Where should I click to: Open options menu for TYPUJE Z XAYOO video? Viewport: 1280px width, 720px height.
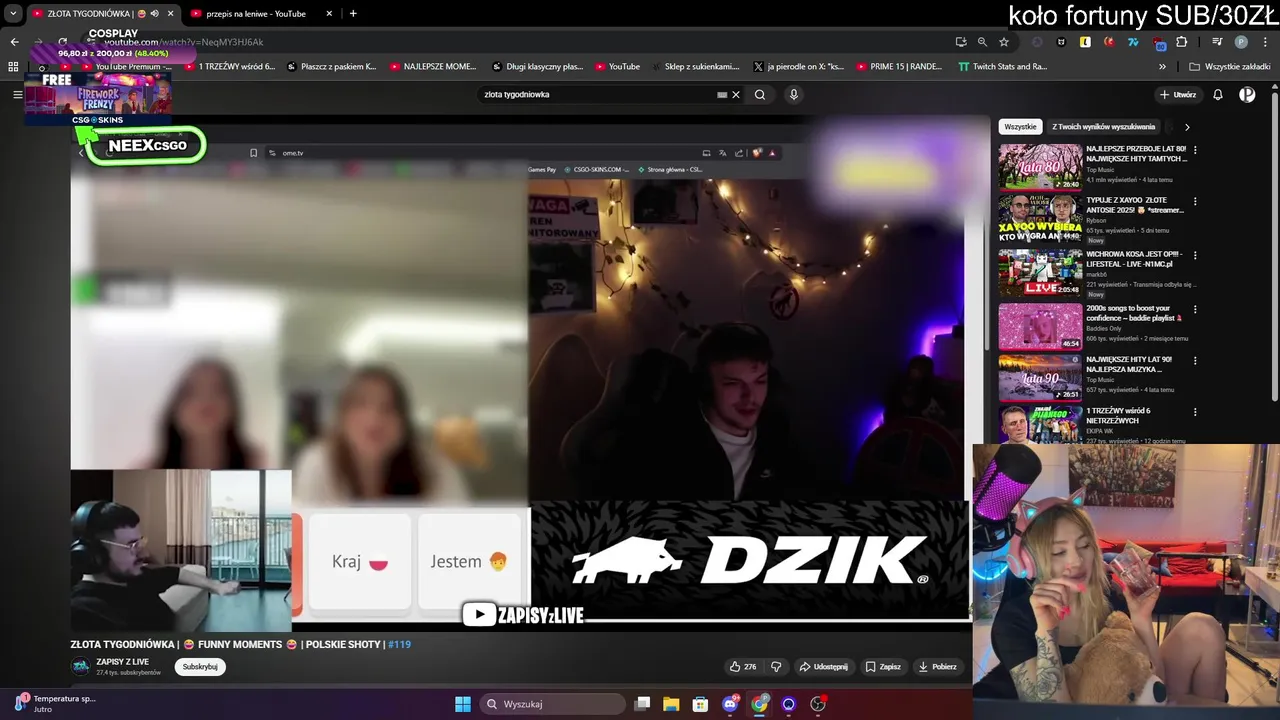coord(1195,202)
